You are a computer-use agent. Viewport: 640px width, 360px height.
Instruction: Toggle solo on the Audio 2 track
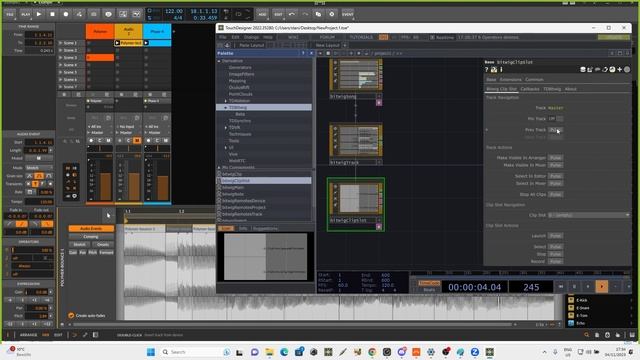pyautogui.click(x=129, y=140)
